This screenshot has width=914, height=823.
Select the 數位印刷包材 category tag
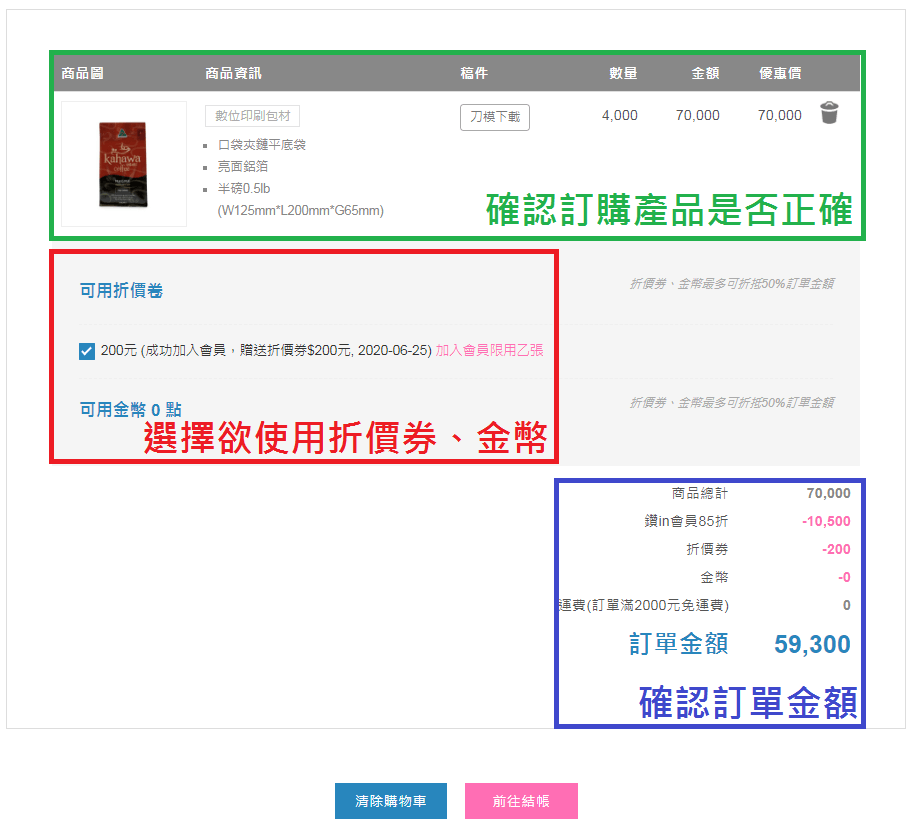(251, 115)
